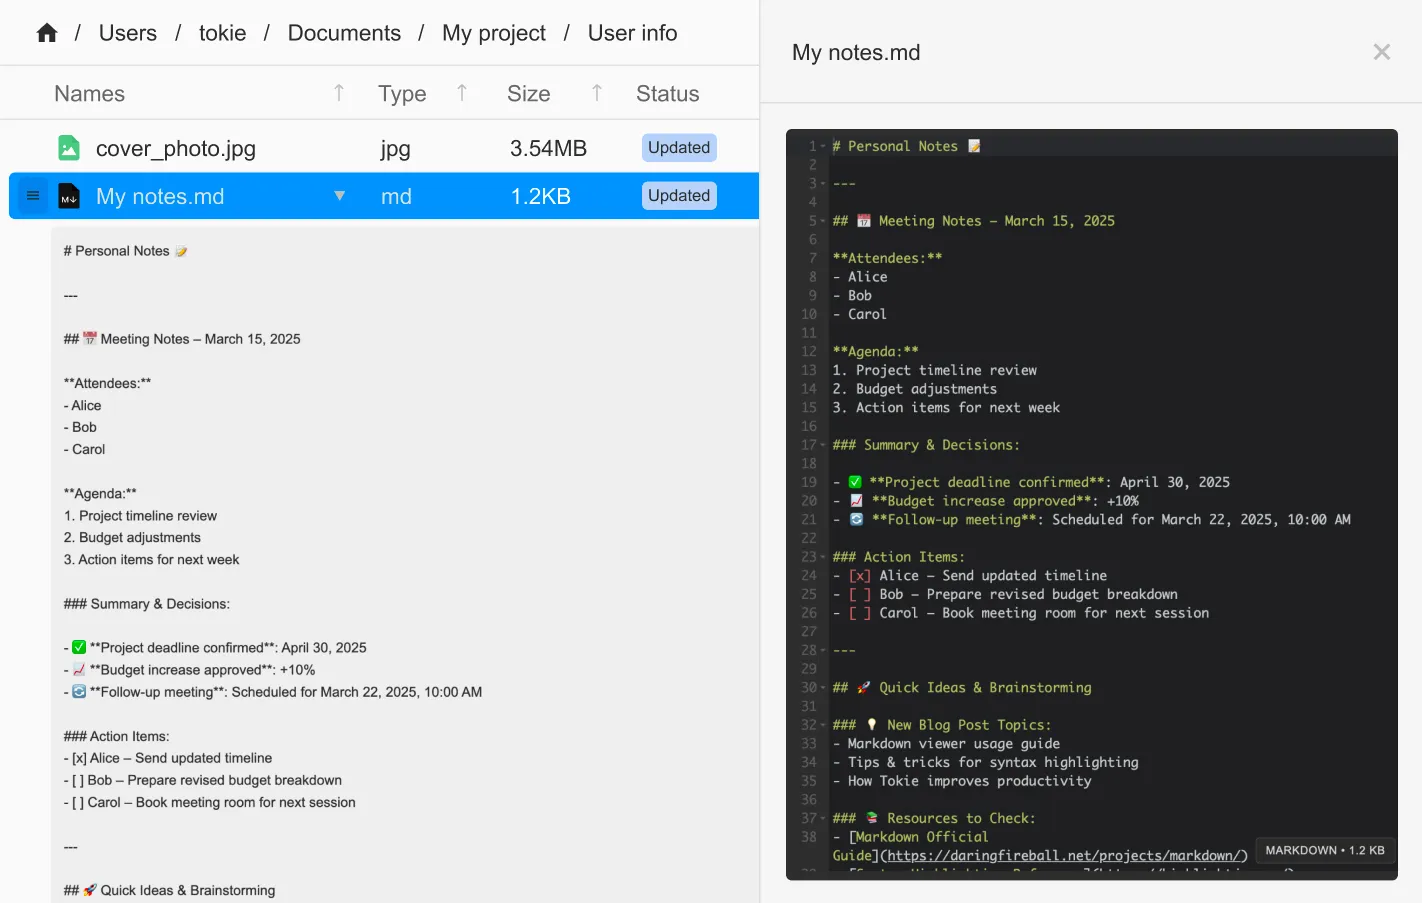The image size is (1422, 903).
Task: Click the cover_photo.jpg image file icon
Action: (x=68, y=148)
